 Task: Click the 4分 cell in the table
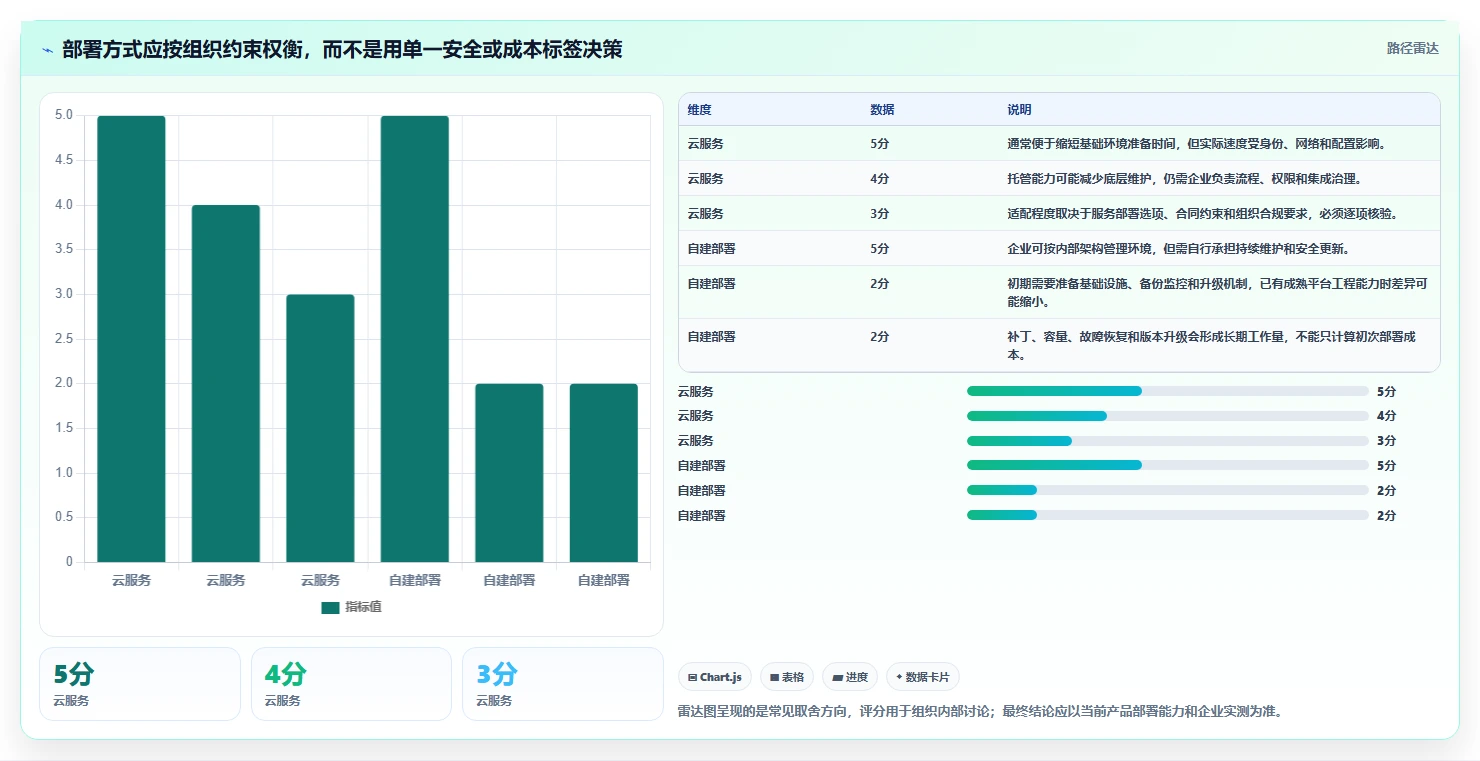tap(880, 179)
